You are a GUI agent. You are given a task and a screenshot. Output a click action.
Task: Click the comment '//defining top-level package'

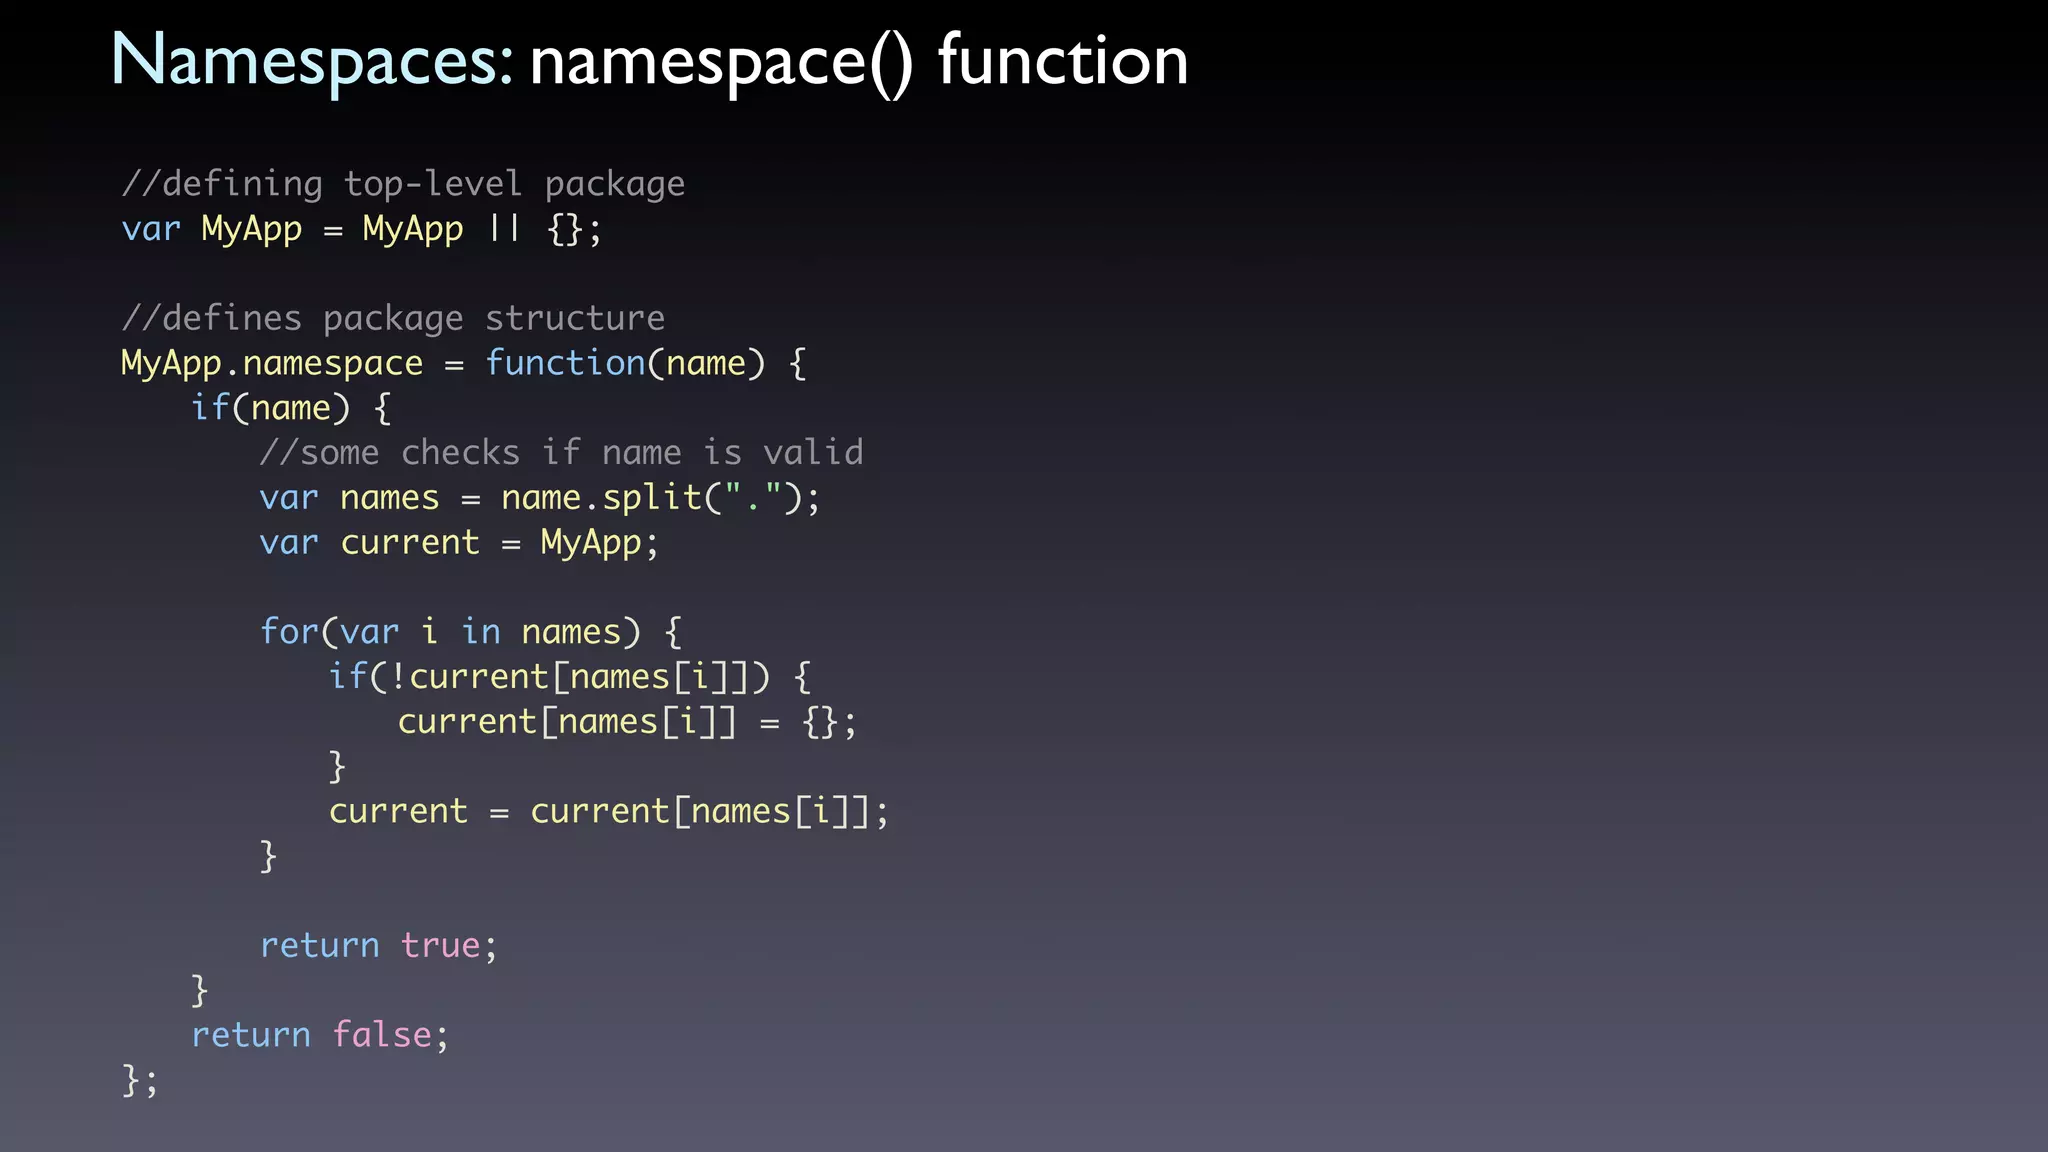coord(403,185)
